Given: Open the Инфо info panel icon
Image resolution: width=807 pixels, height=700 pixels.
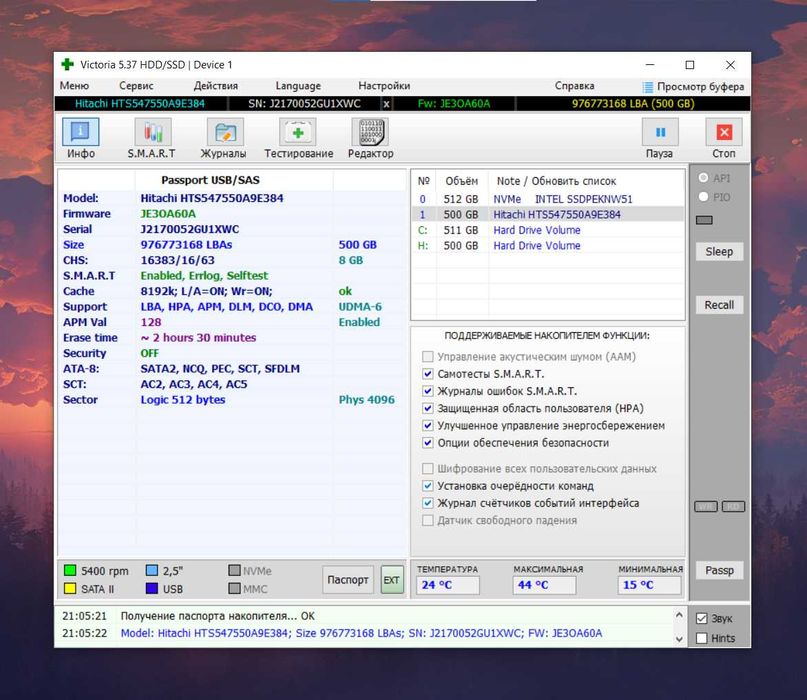Looking at the screenshot, I should 81,132.
